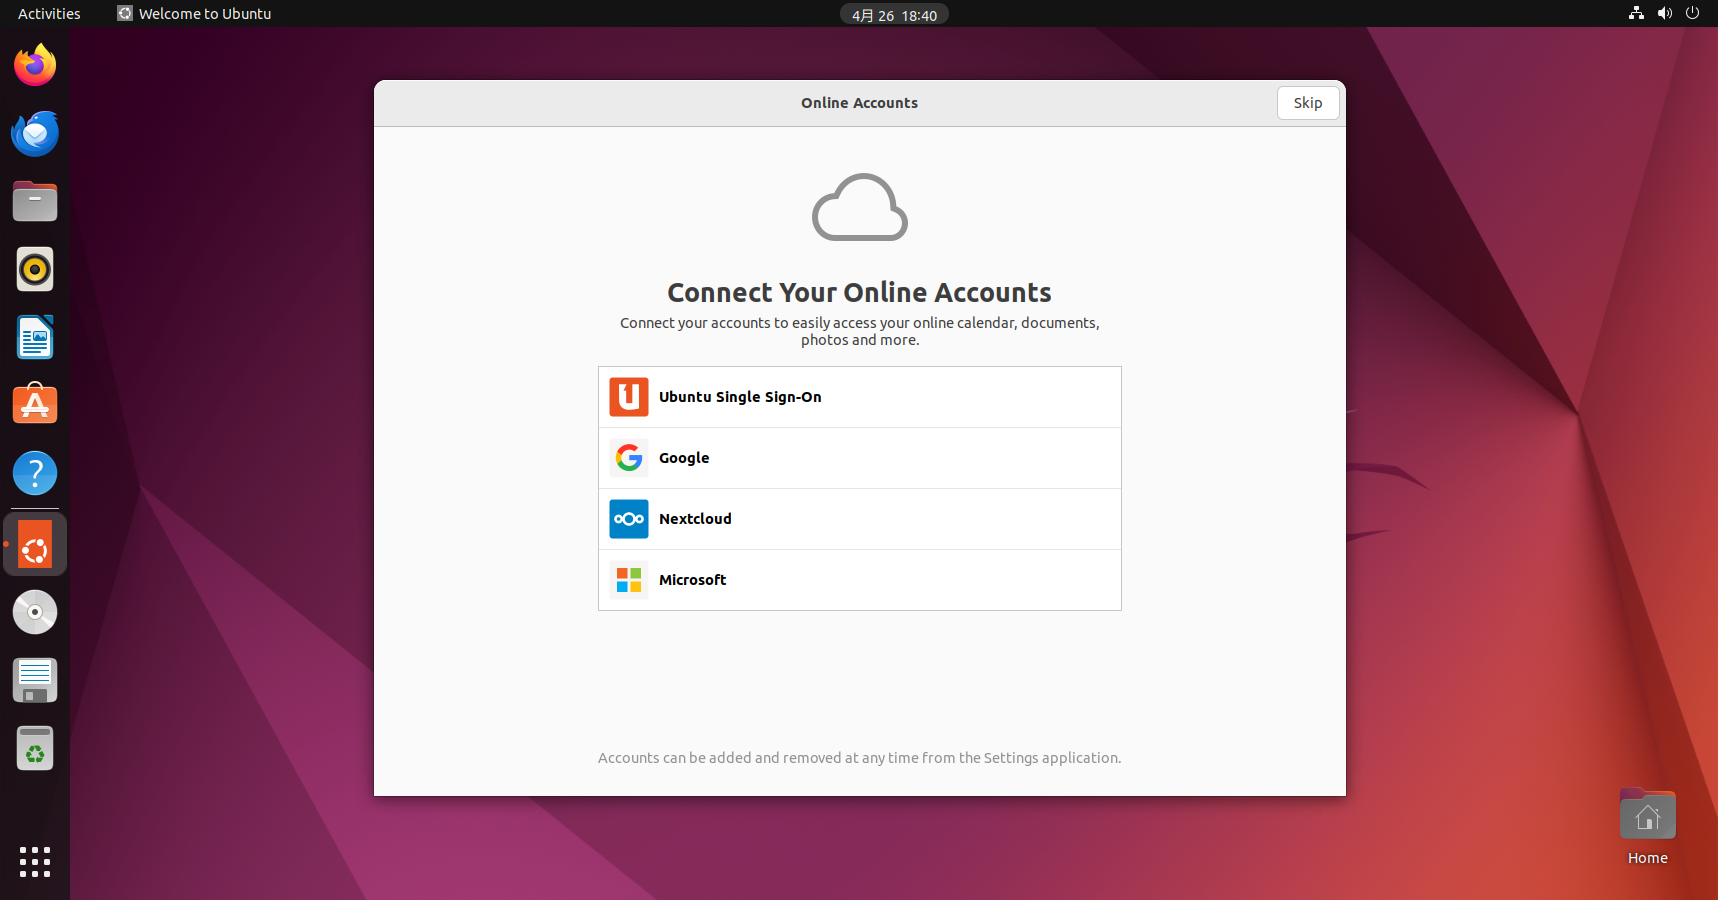The height and width of the screenshot is (900, 1718).
Task: Open the Help question mark icon
Action: (35, 473)
